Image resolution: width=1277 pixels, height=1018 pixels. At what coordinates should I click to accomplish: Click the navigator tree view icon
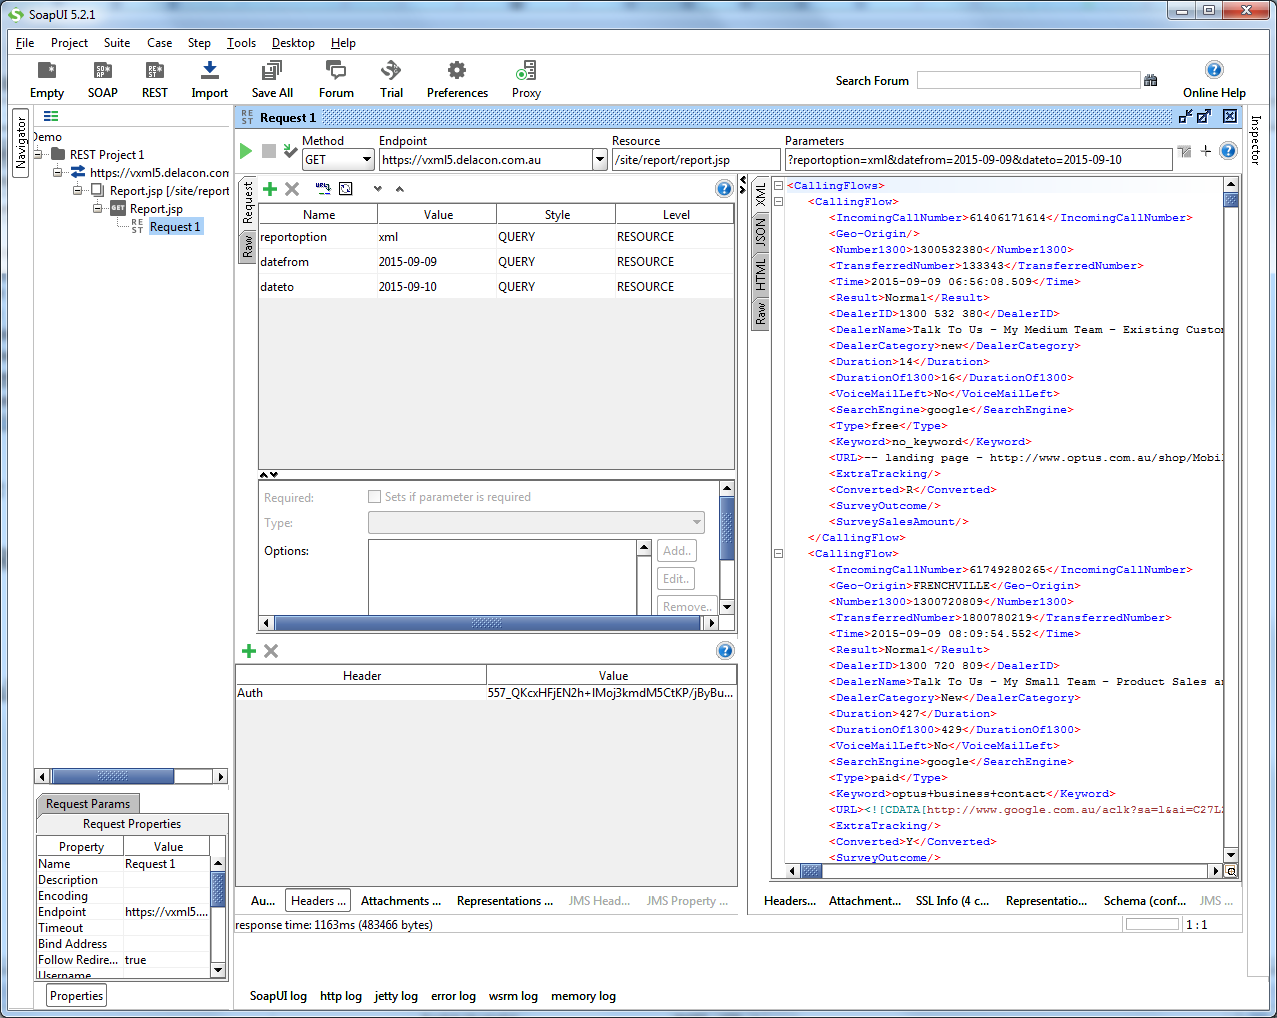[x=51, y=117]
